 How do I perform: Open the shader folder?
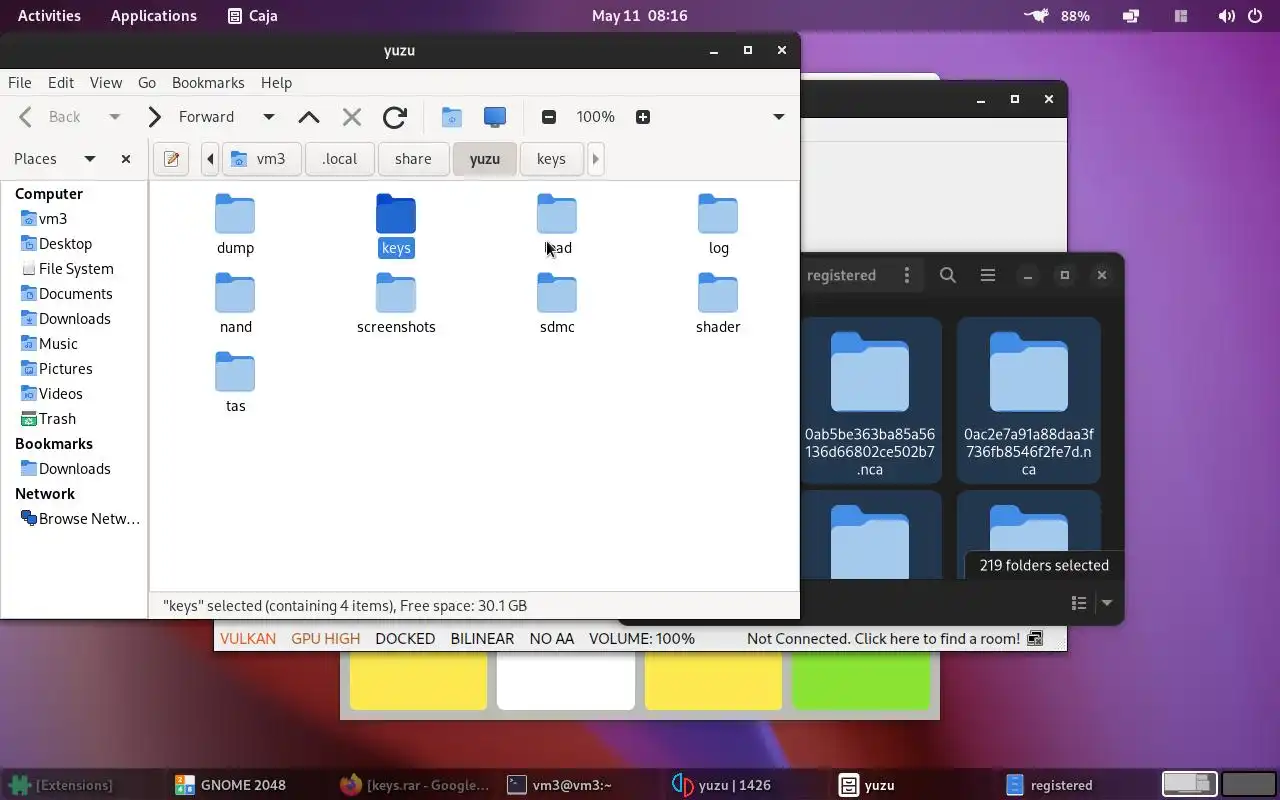(718, 304)
